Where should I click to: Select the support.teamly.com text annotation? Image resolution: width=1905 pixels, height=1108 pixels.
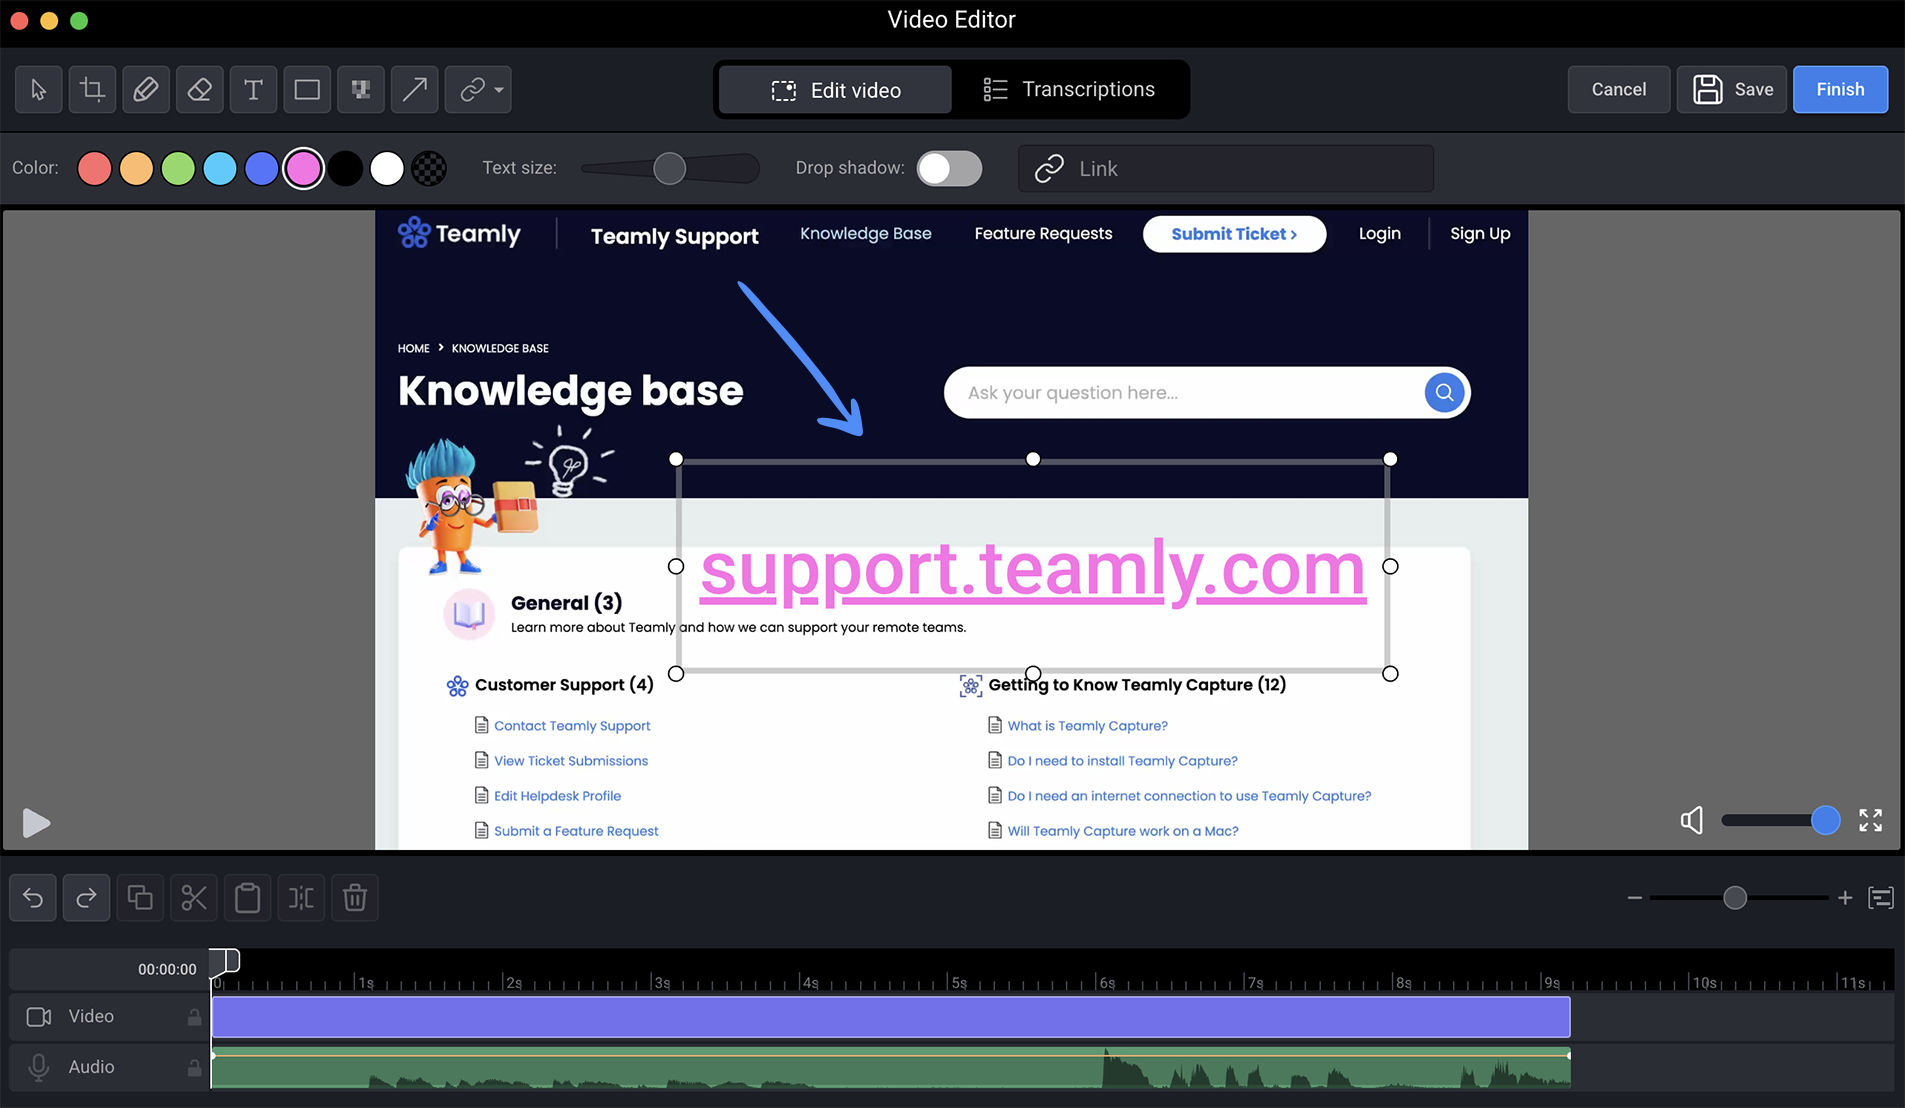click(x=1033, y=569)
